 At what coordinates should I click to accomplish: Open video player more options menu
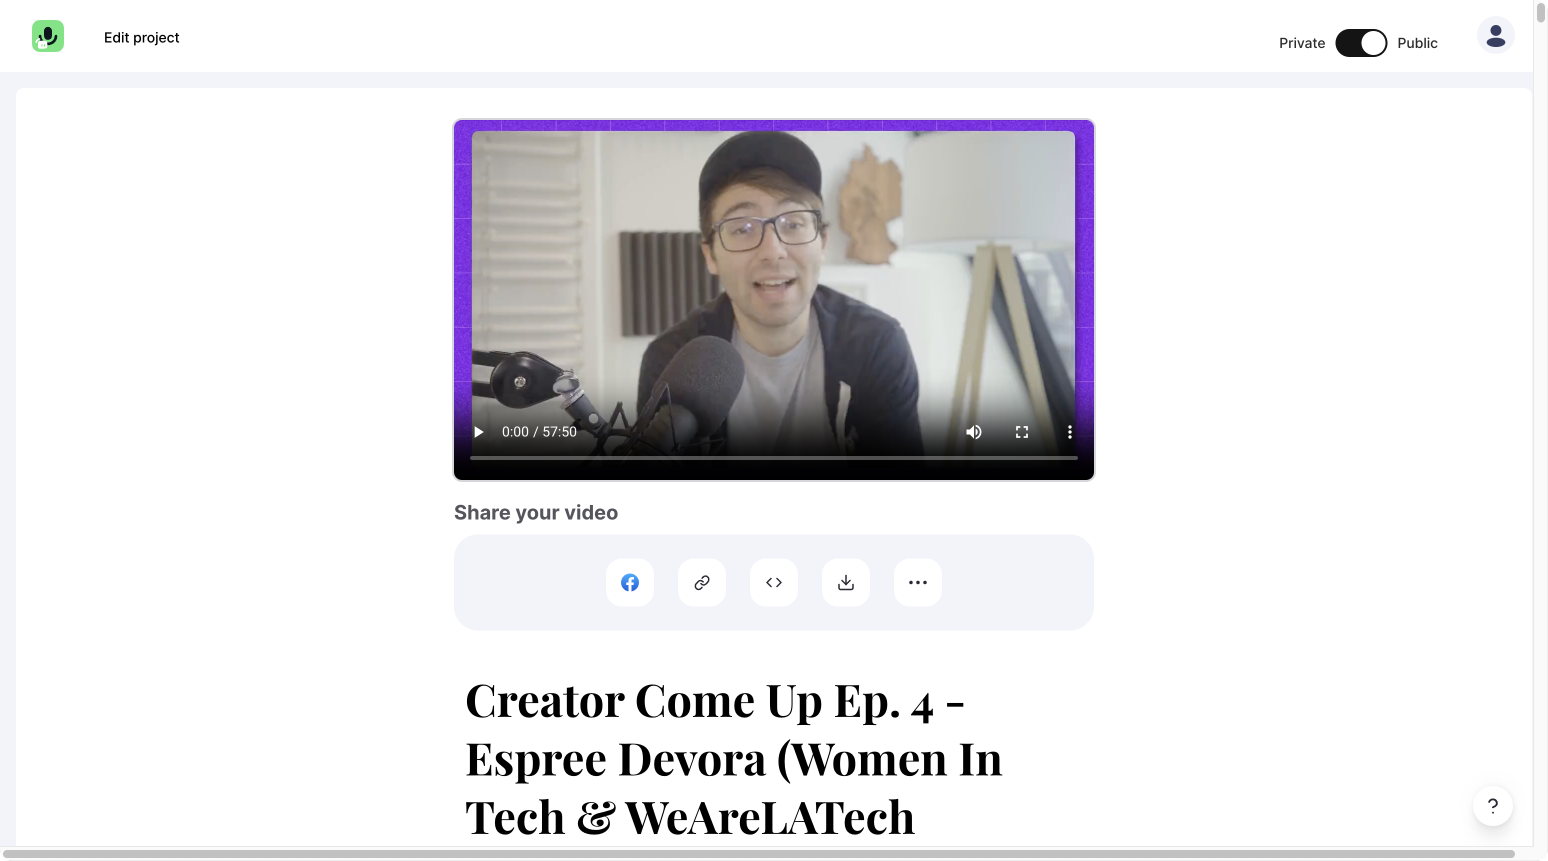pos(1070,432)
